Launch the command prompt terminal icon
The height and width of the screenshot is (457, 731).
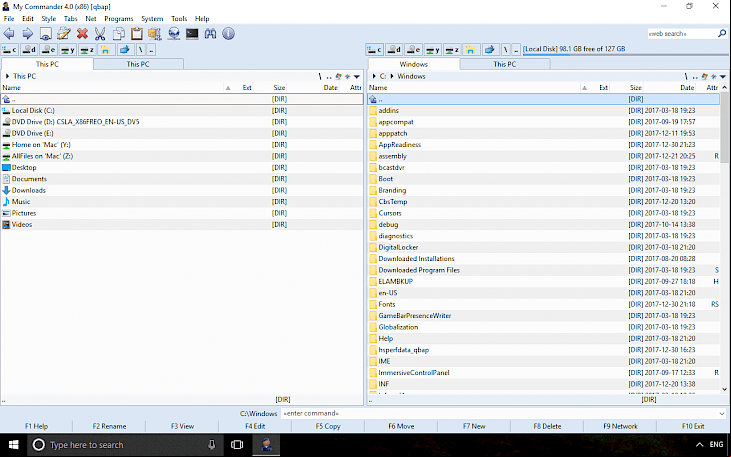click(192, 34)
